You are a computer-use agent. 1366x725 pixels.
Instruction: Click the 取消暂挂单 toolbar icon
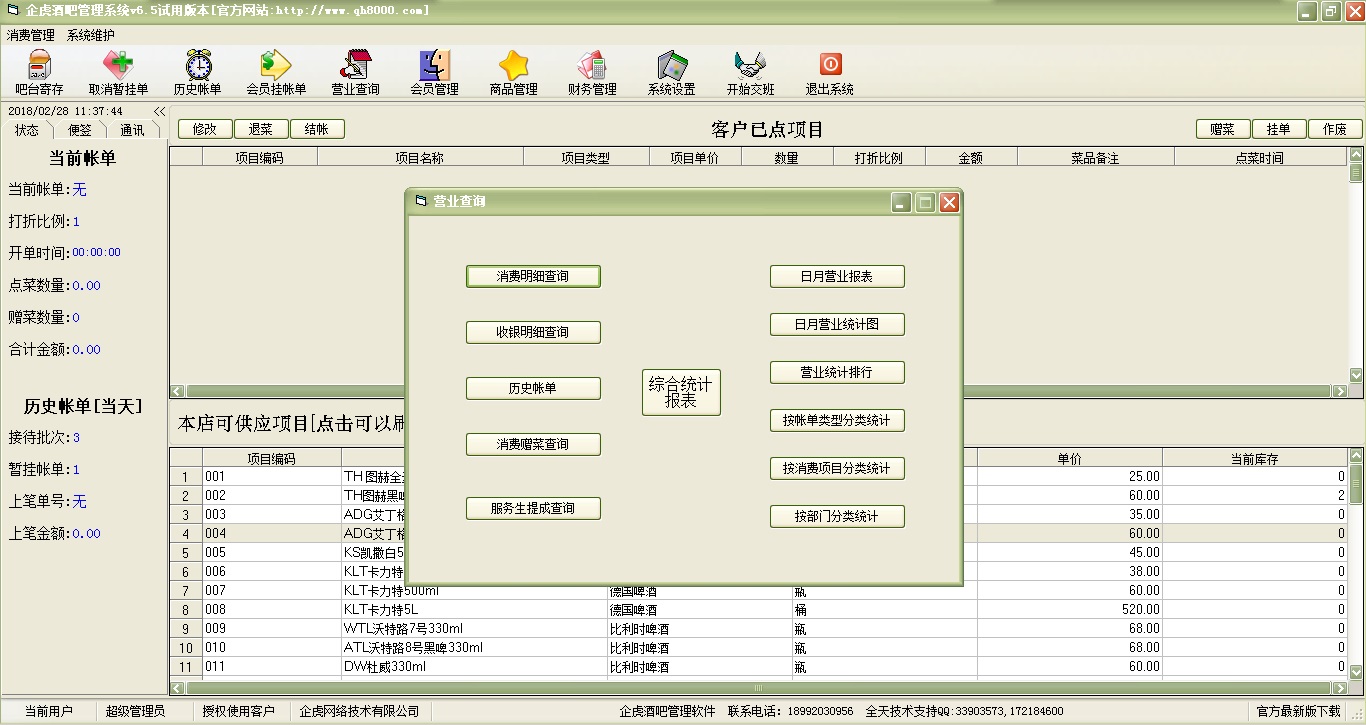click(x=118, y=73)
